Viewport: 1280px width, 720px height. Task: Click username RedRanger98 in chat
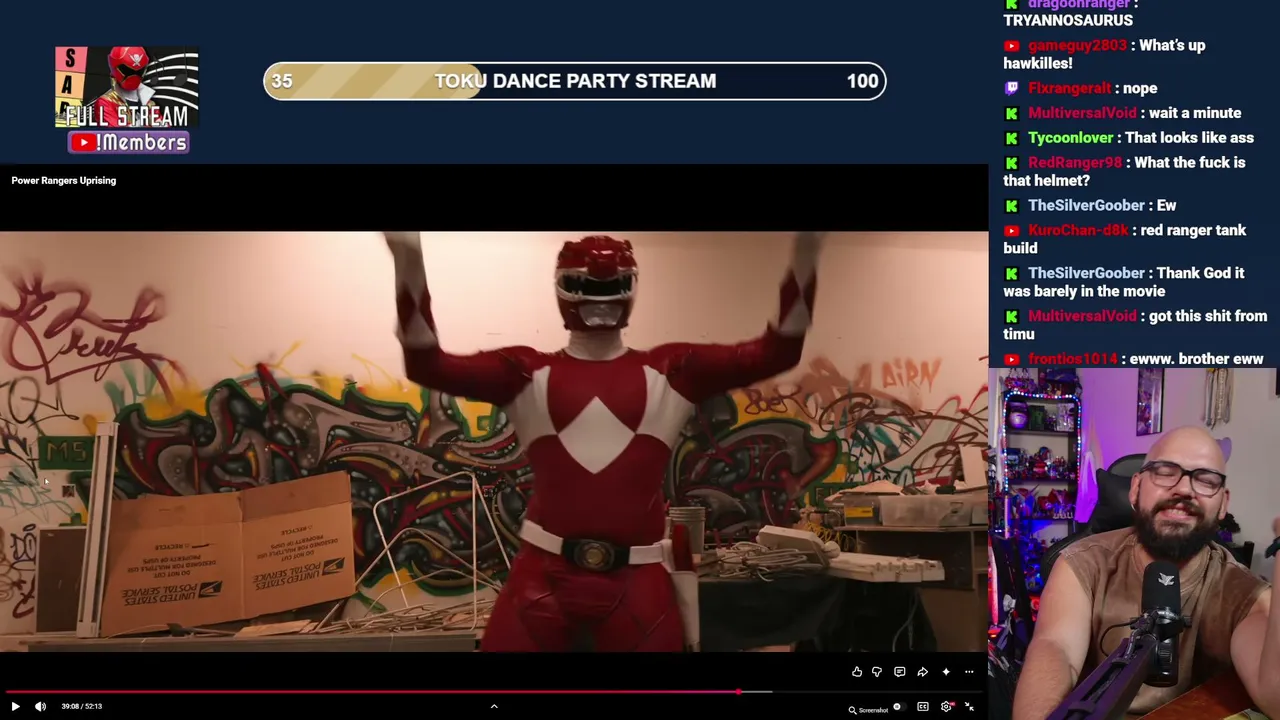click(x=1075, y=162)
